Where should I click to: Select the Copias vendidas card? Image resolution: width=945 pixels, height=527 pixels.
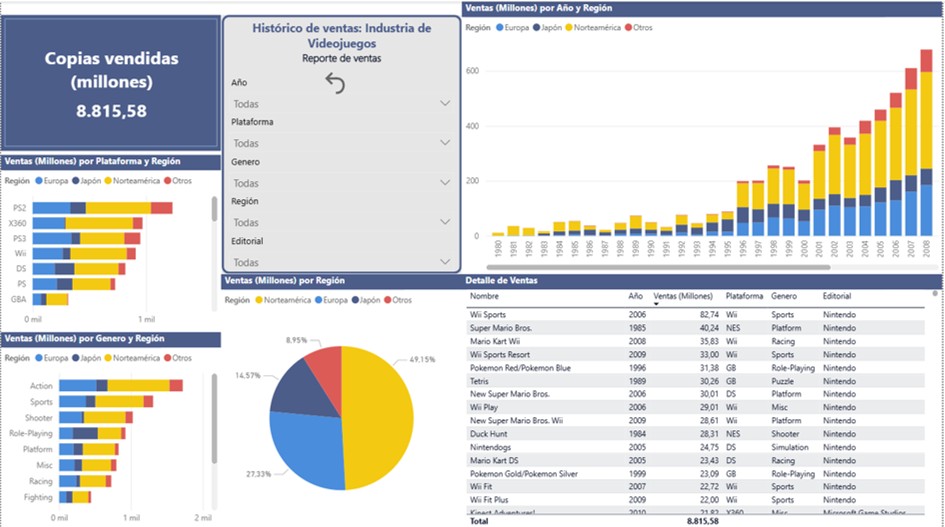[x=111, y=83]
